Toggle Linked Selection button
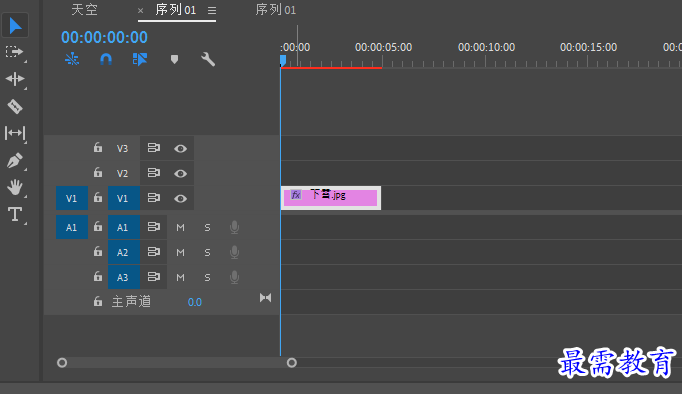 click(x=140, y=59)
